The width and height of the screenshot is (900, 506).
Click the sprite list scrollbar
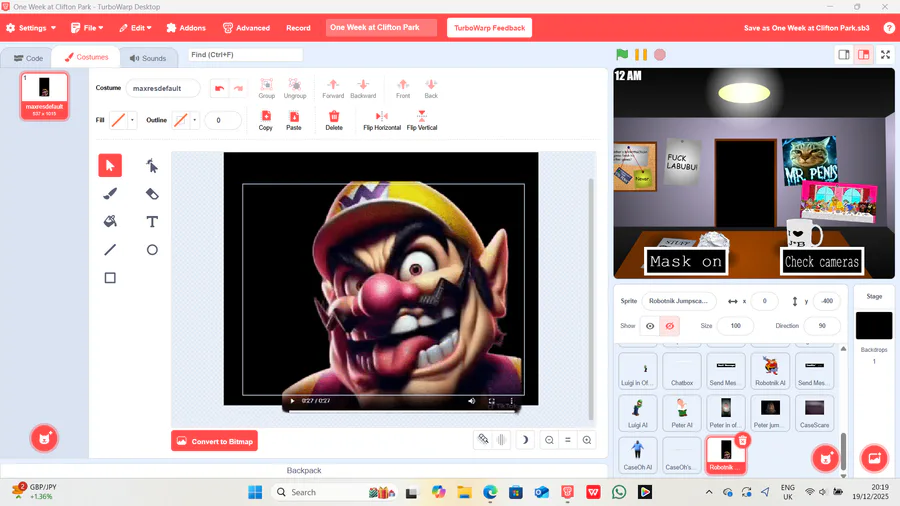(x=843, y=449)
